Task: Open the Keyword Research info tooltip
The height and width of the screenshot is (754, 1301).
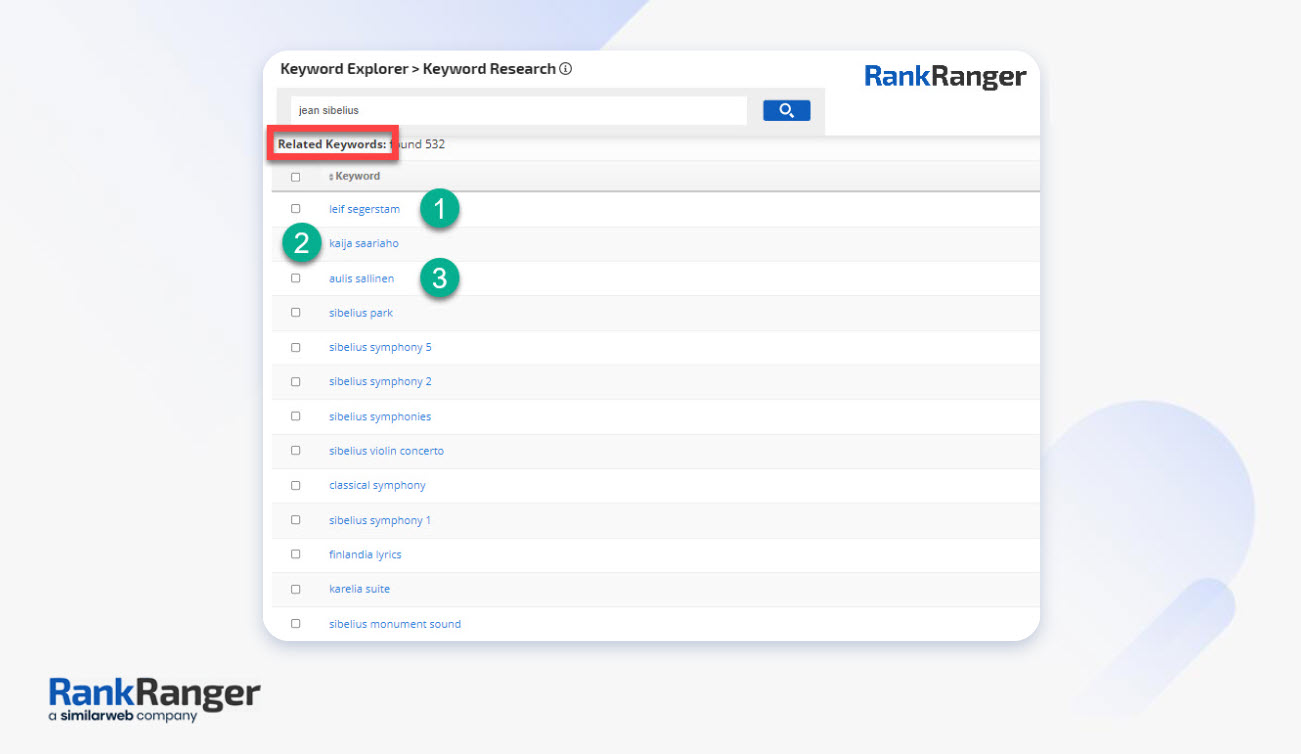Action: (x=566, y=69)
